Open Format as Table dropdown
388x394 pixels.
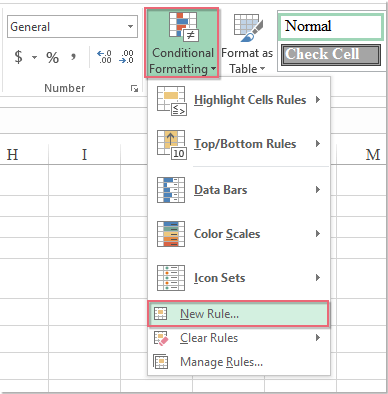pyautogui.click(x=247, y=43)
